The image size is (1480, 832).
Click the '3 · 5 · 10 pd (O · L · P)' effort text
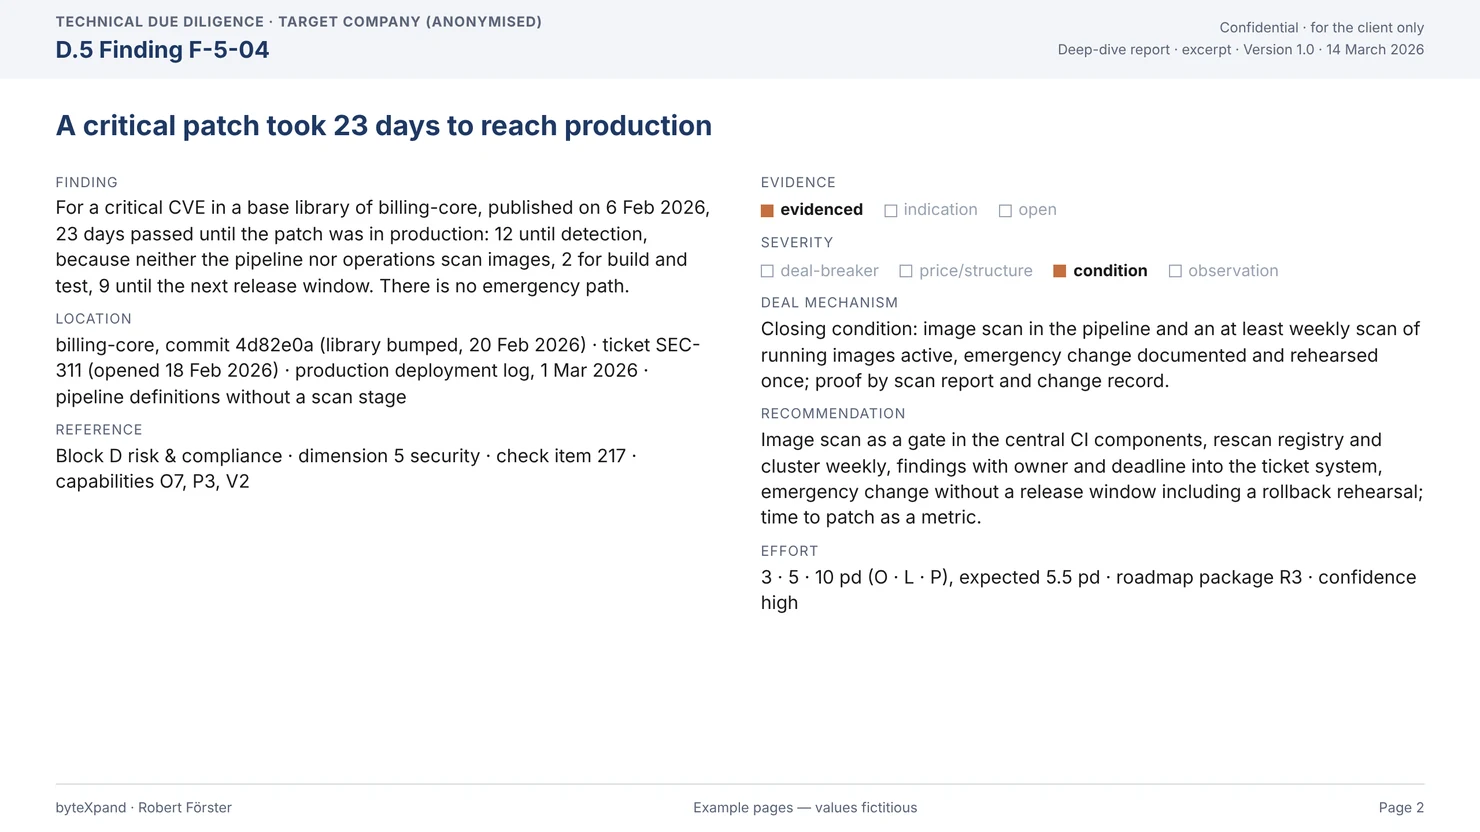[x=855, y=578]
